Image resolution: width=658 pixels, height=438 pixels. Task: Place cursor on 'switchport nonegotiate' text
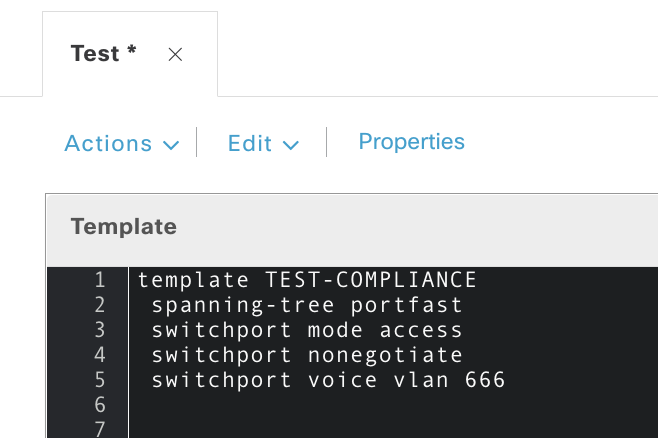(307, 355)
